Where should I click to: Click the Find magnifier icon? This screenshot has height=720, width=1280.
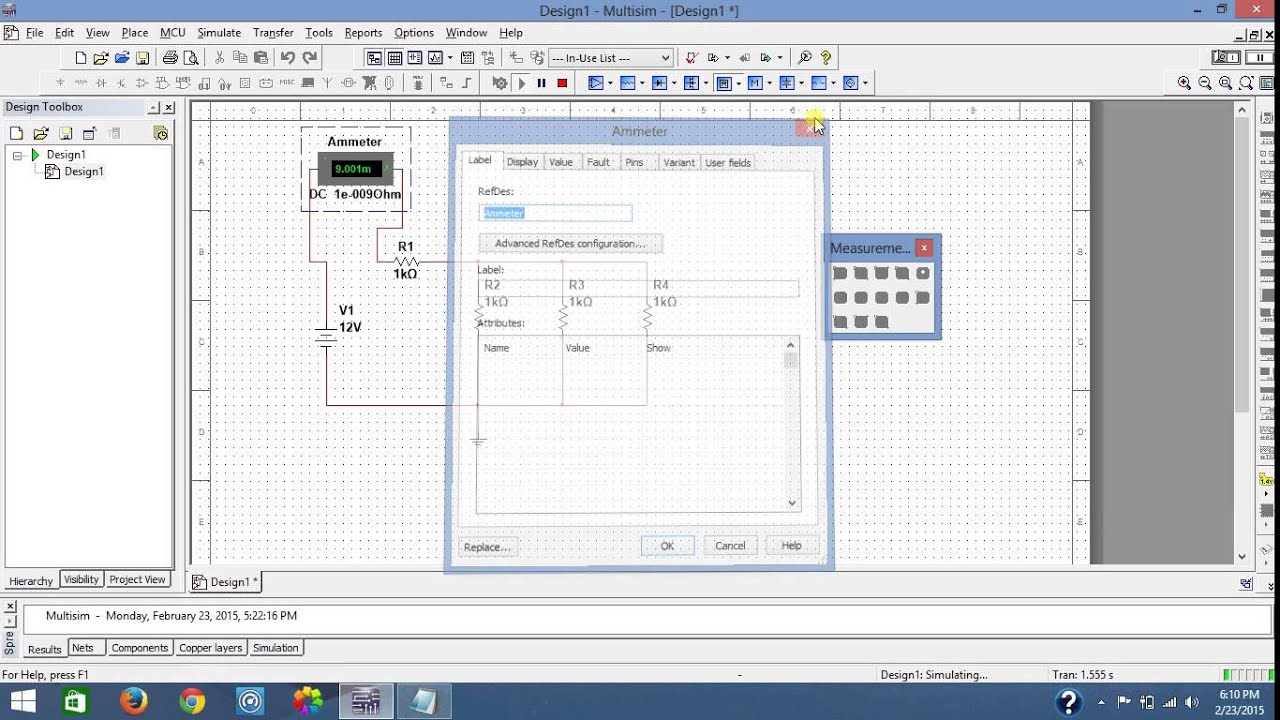[805, 58]
